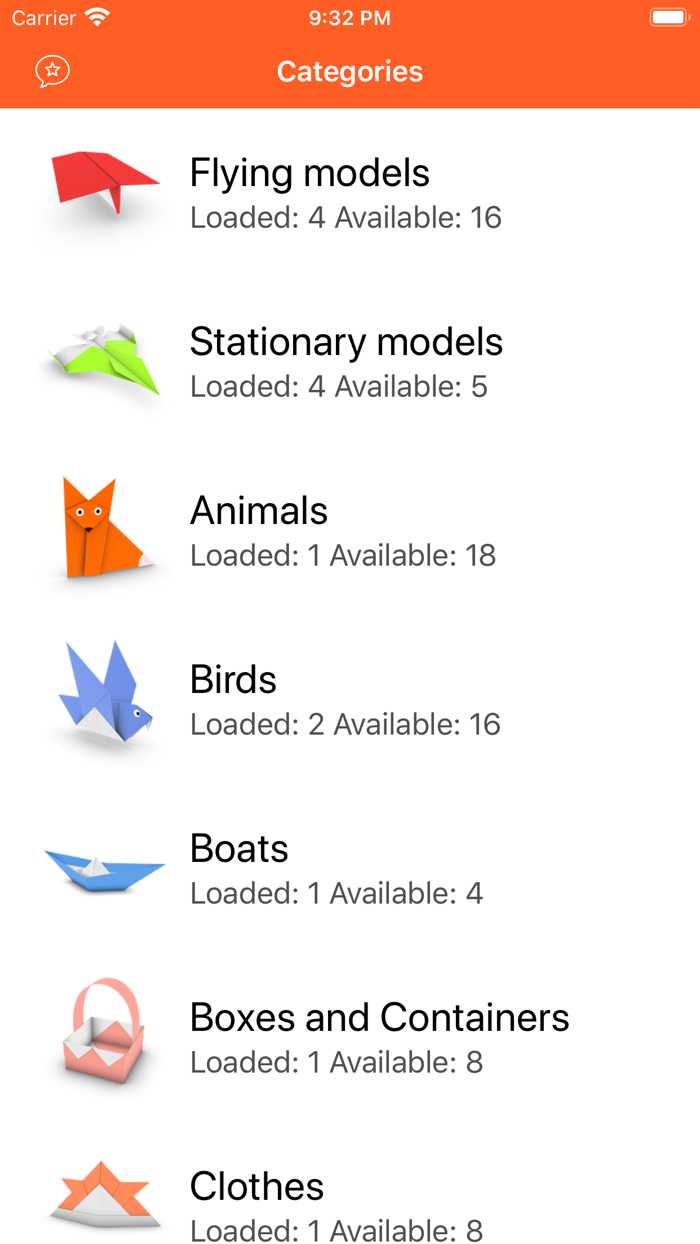700x1244 pixels.
Task: Tap "Loaded: 1 Available: 18" under Animals
Action: click(x=343, y=556)
